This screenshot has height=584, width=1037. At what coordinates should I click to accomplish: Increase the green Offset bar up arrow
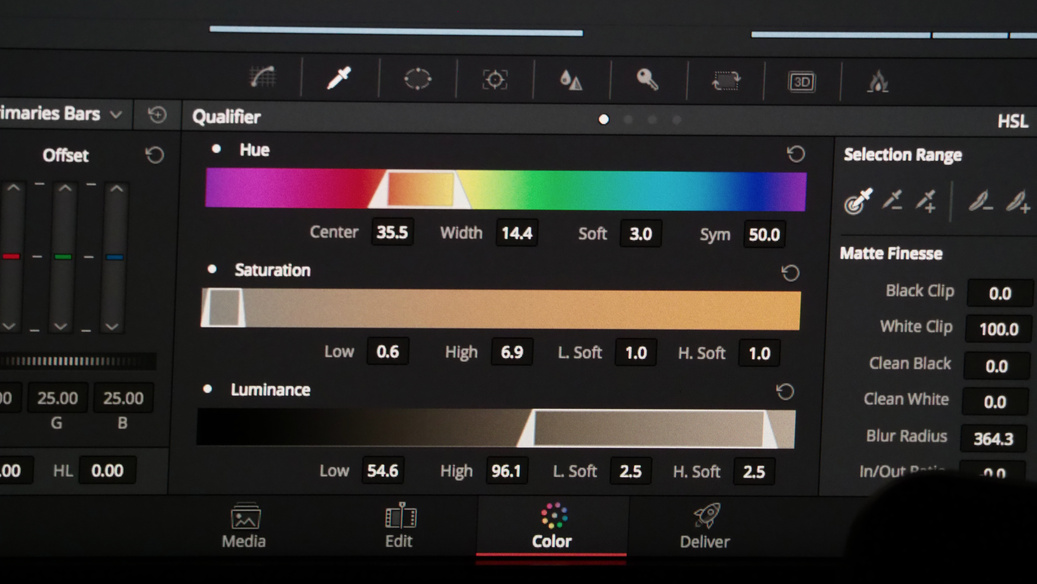[x=65, y=188]
